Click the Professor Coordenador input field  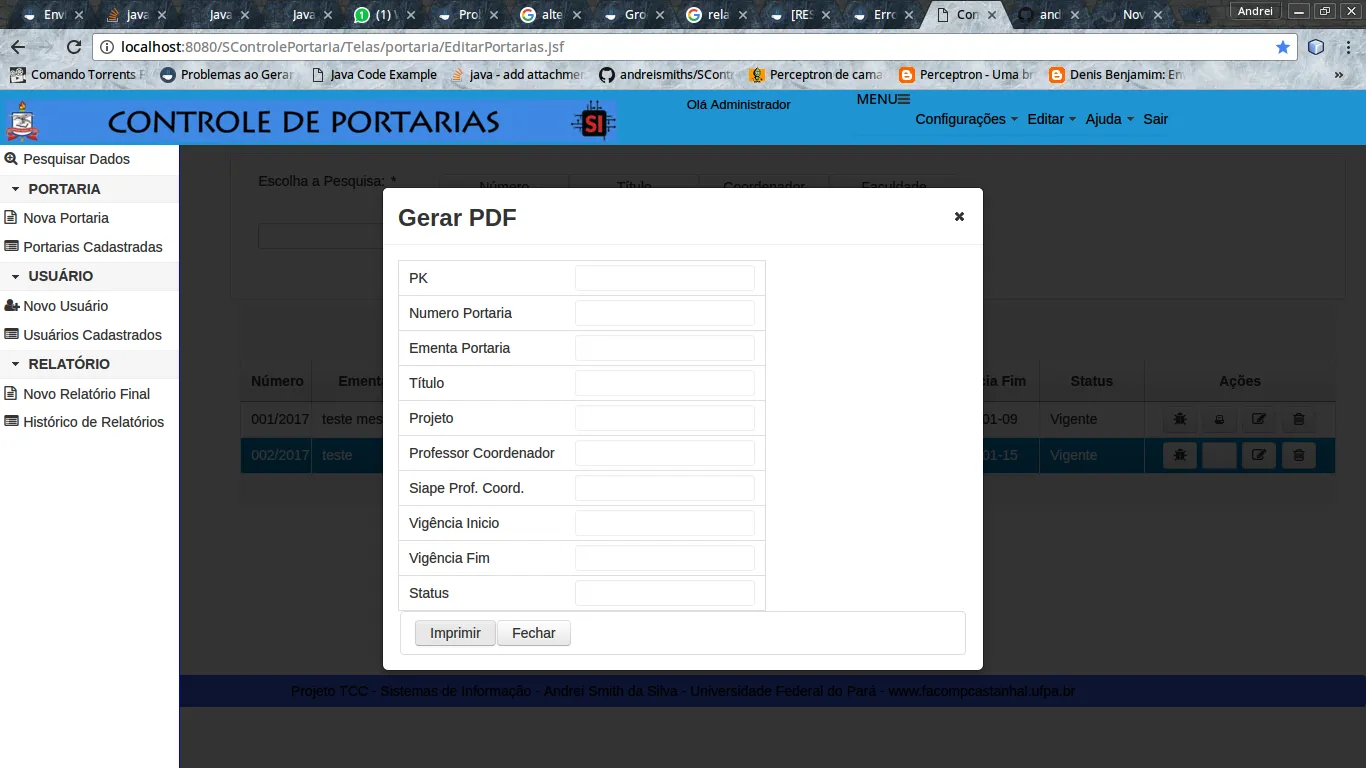click(664, 453)
